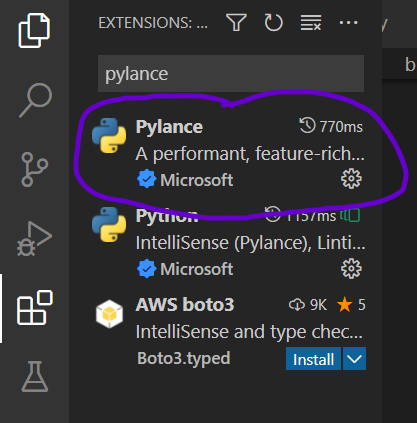Open the Testing flask view
Viewport: 417px width, 423px height.
click(35, 376)
